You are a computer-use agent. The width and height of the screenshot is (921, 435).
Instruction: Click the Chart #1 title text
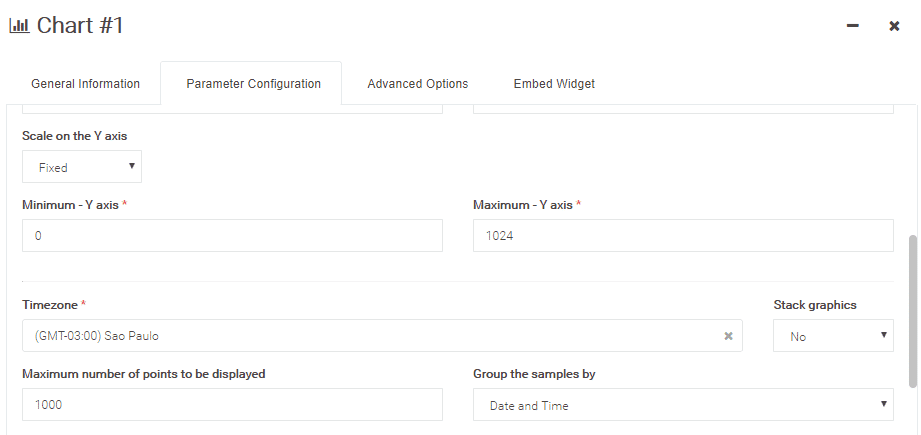[x=80, y=26]
